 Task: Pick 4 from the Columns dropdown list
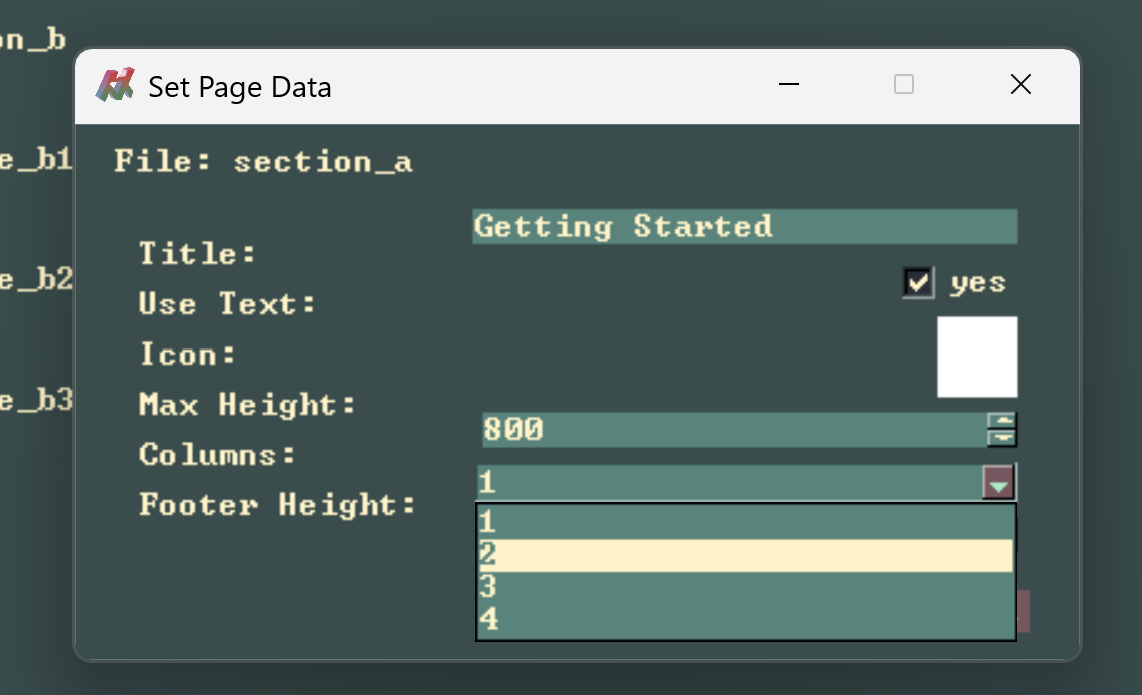coord(744,620)
